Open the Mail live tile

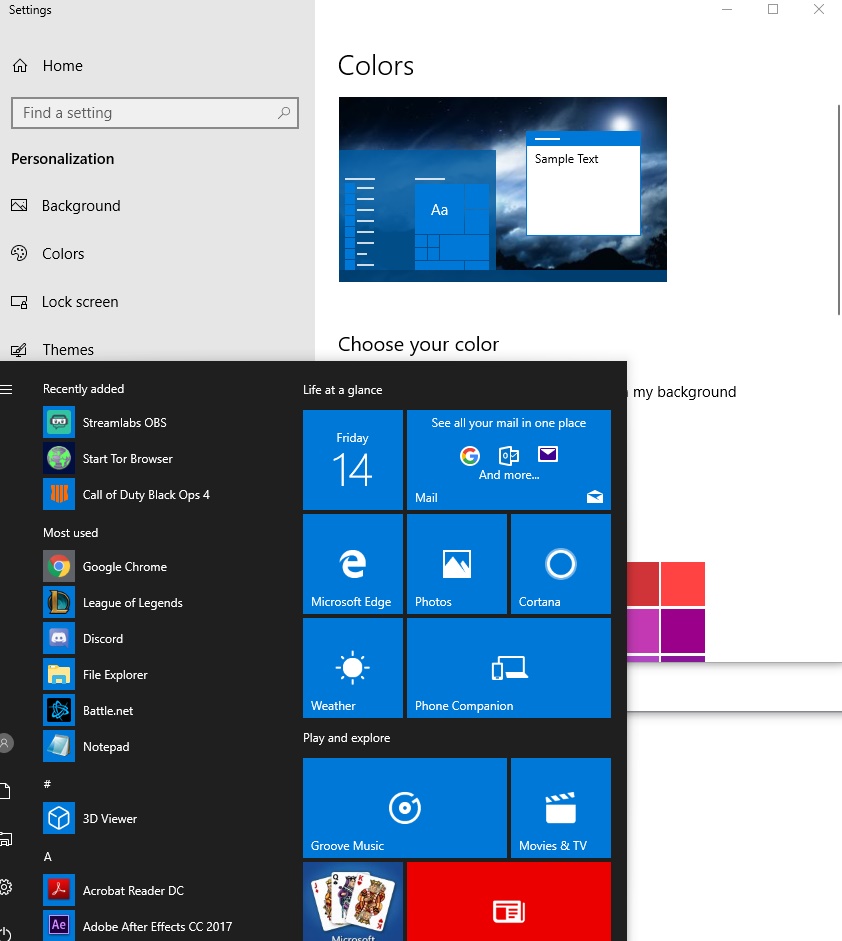(x=509, y=460)
